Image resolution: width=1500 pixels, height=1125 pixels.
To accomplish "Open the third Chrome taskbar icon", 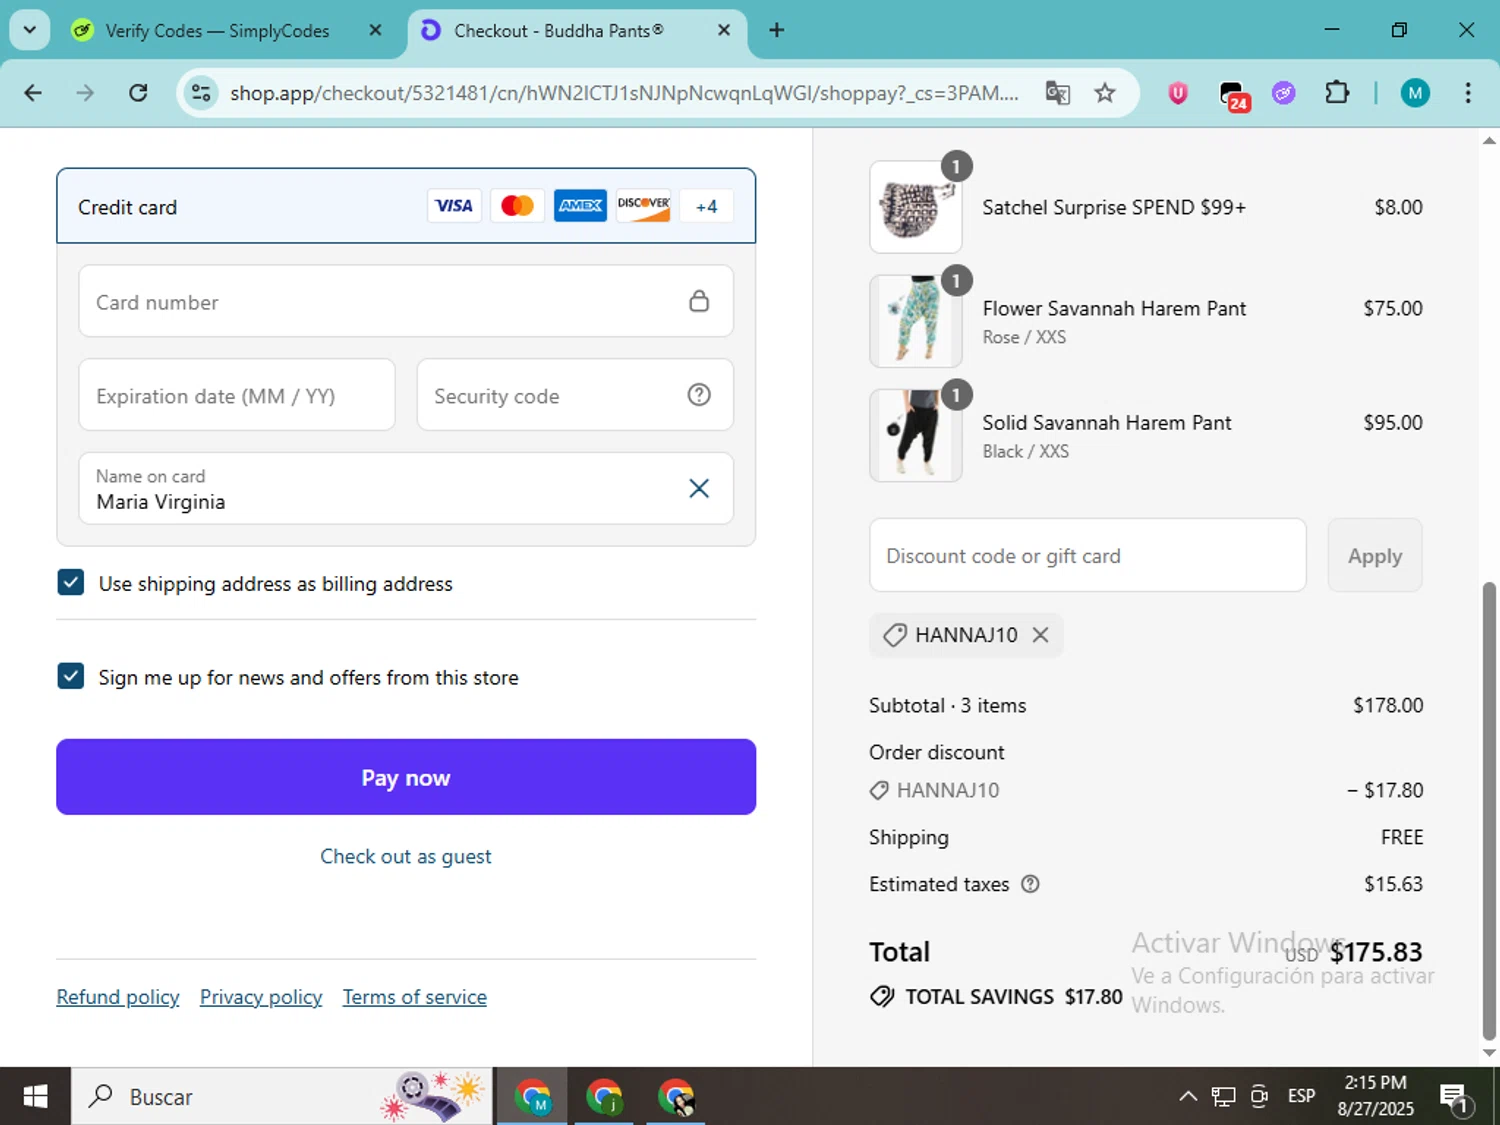I will point(676,1097).
